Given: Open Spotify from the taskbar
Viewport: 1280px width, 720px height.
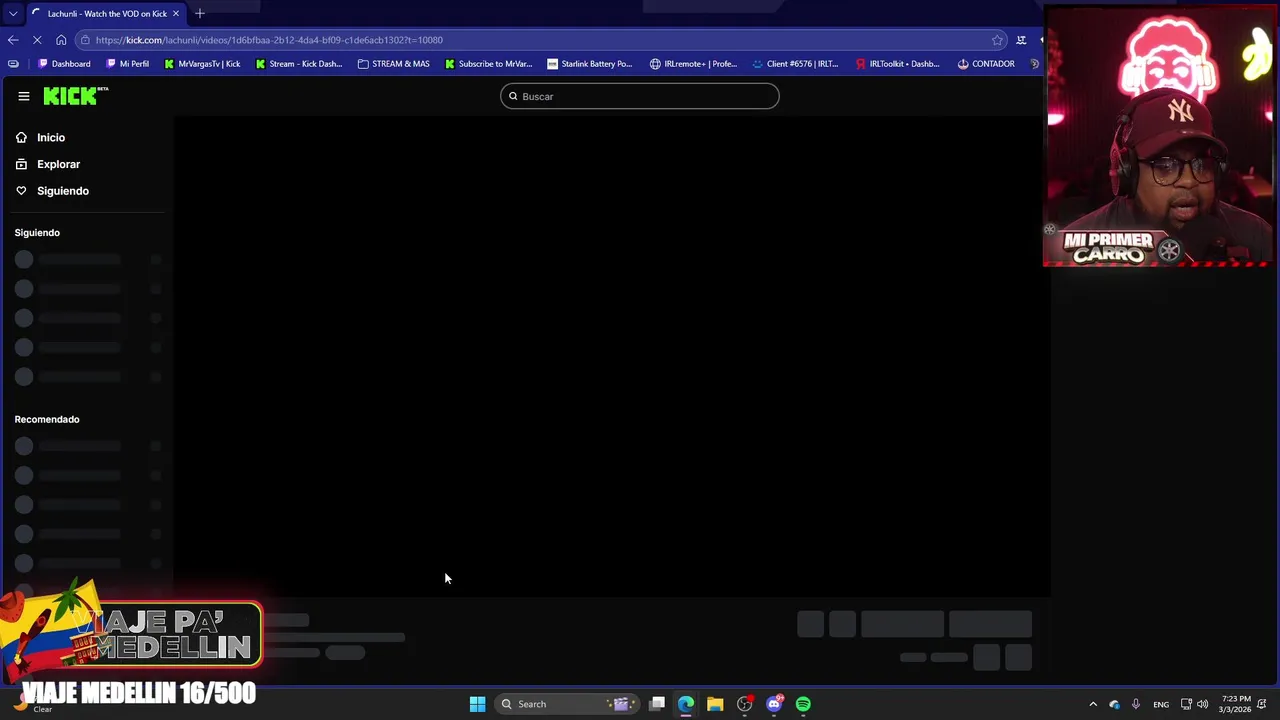Looking at the screenshot, I should [x=803, y=704].
